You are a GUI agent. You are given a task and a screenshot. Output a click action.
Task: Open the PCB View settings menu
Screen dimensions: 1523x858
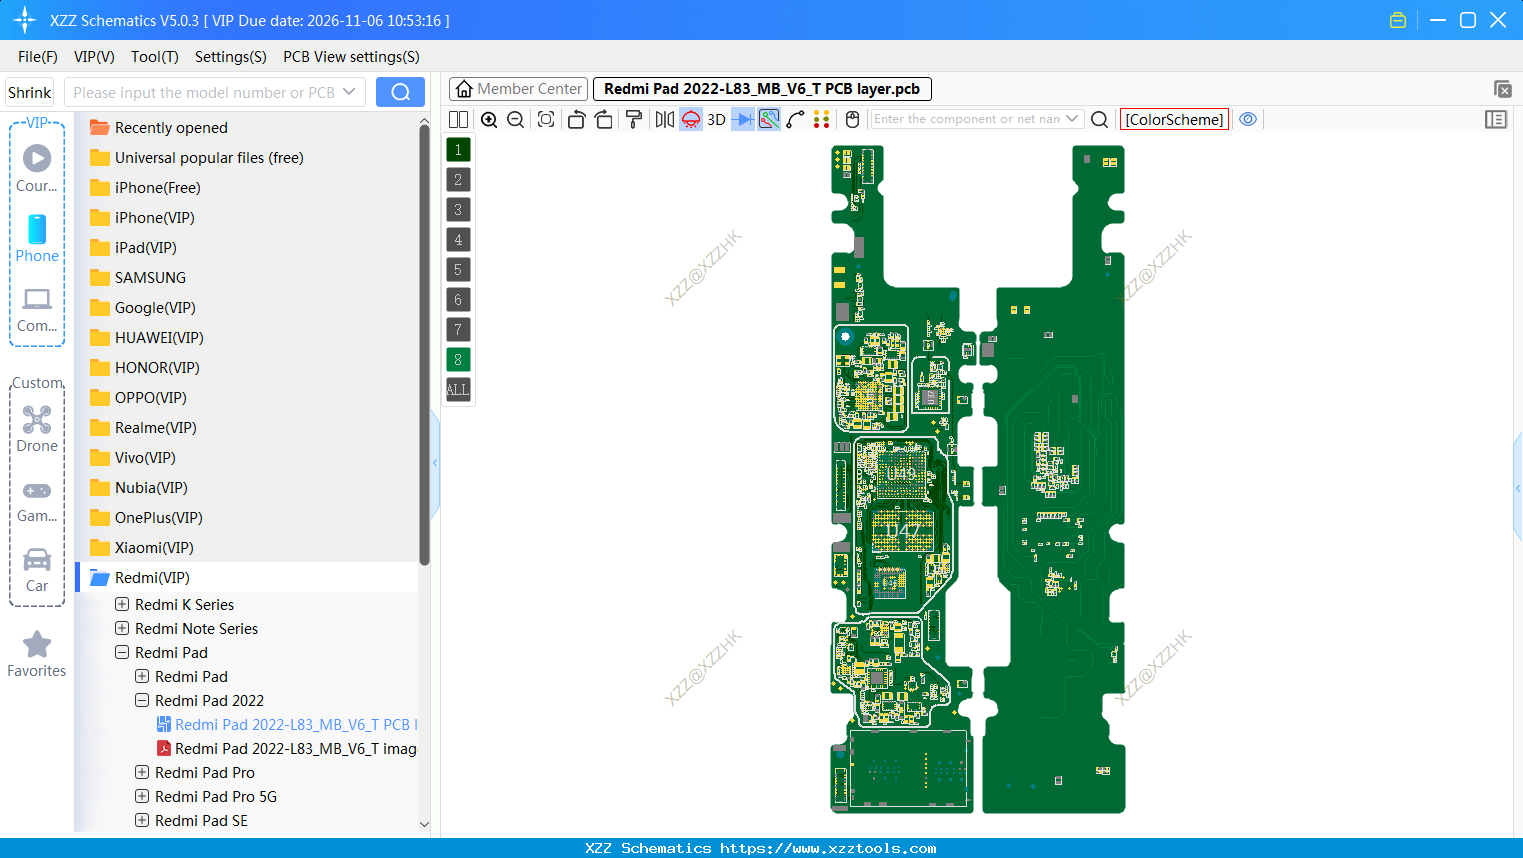[x=350, y=57]
